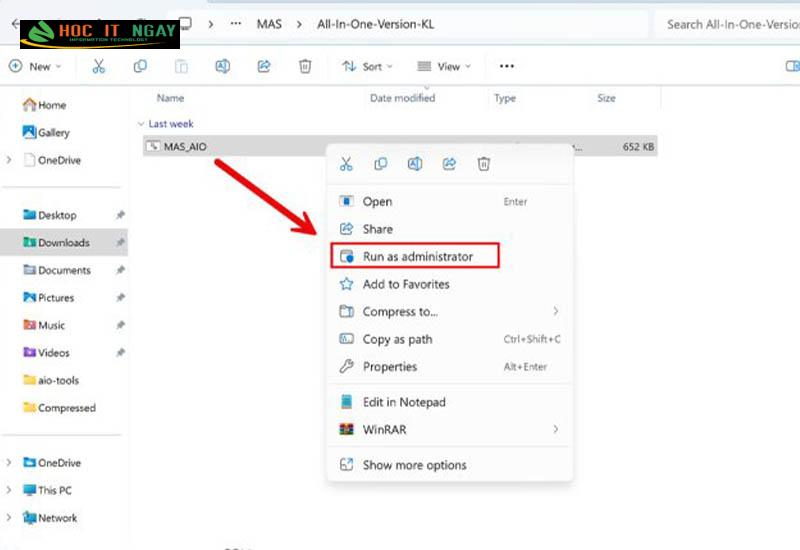
Task: Expand the This PC tree node
Action: [9, 490]
